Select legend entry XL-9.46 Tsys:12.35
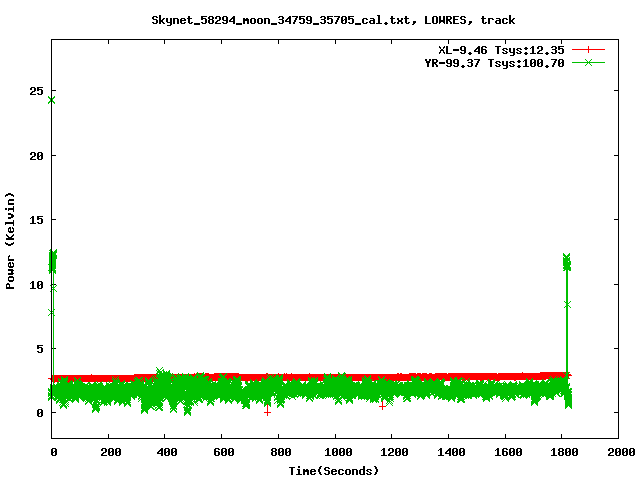The width and height of the screenshot is (640, 480). point(501,50)
